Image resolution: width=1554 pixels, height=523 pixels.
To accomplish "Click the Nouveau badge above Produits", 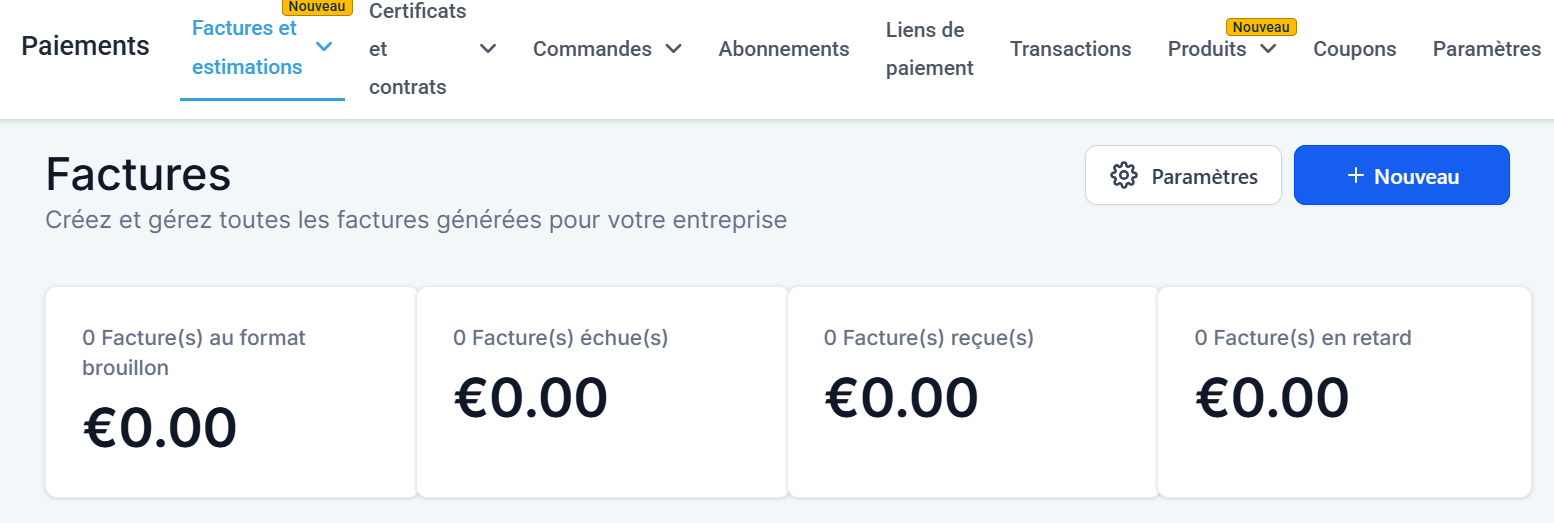I will (1262, 27).
